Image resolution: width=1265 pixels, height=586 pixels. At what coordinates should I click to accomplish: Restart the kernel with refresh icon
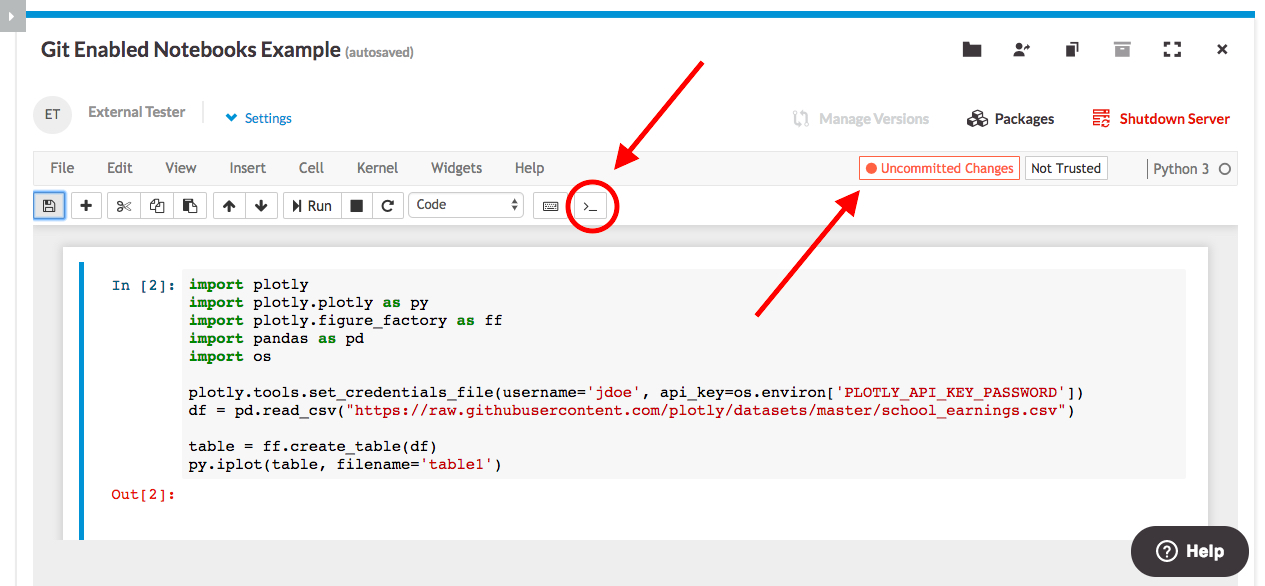(x=387, y=206)
